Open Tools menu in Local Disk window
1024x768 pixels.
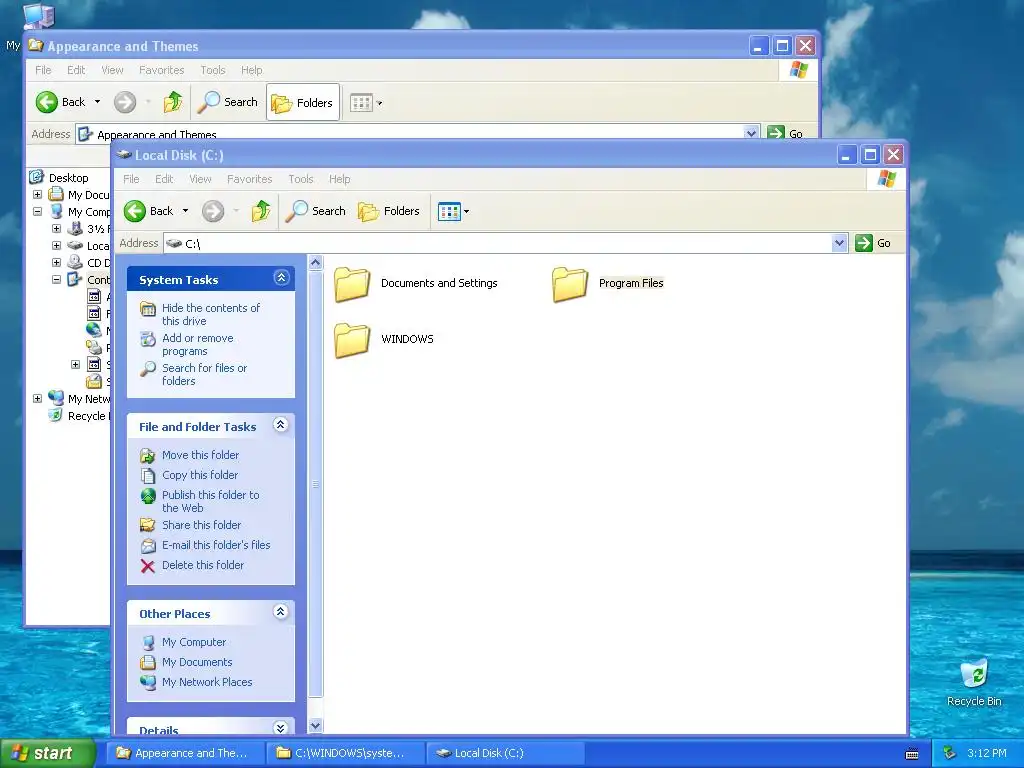pyautogui.click(x=301, y=179)
